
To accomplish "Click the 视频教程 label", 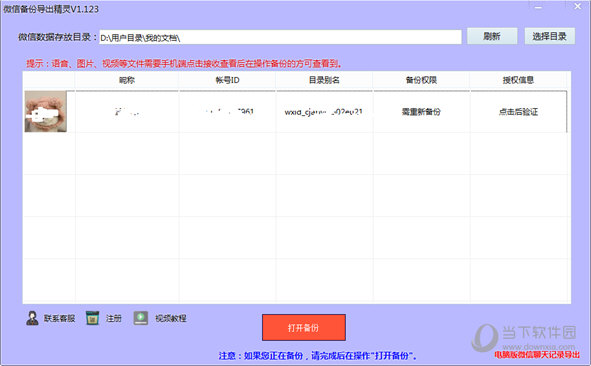I will 171,319.
